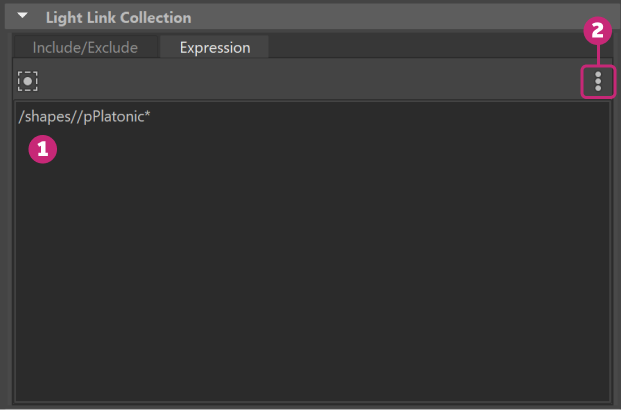Select the Expression tab
Image resolution: width=621 pixels, height=410 pixels.
point(215,47)
